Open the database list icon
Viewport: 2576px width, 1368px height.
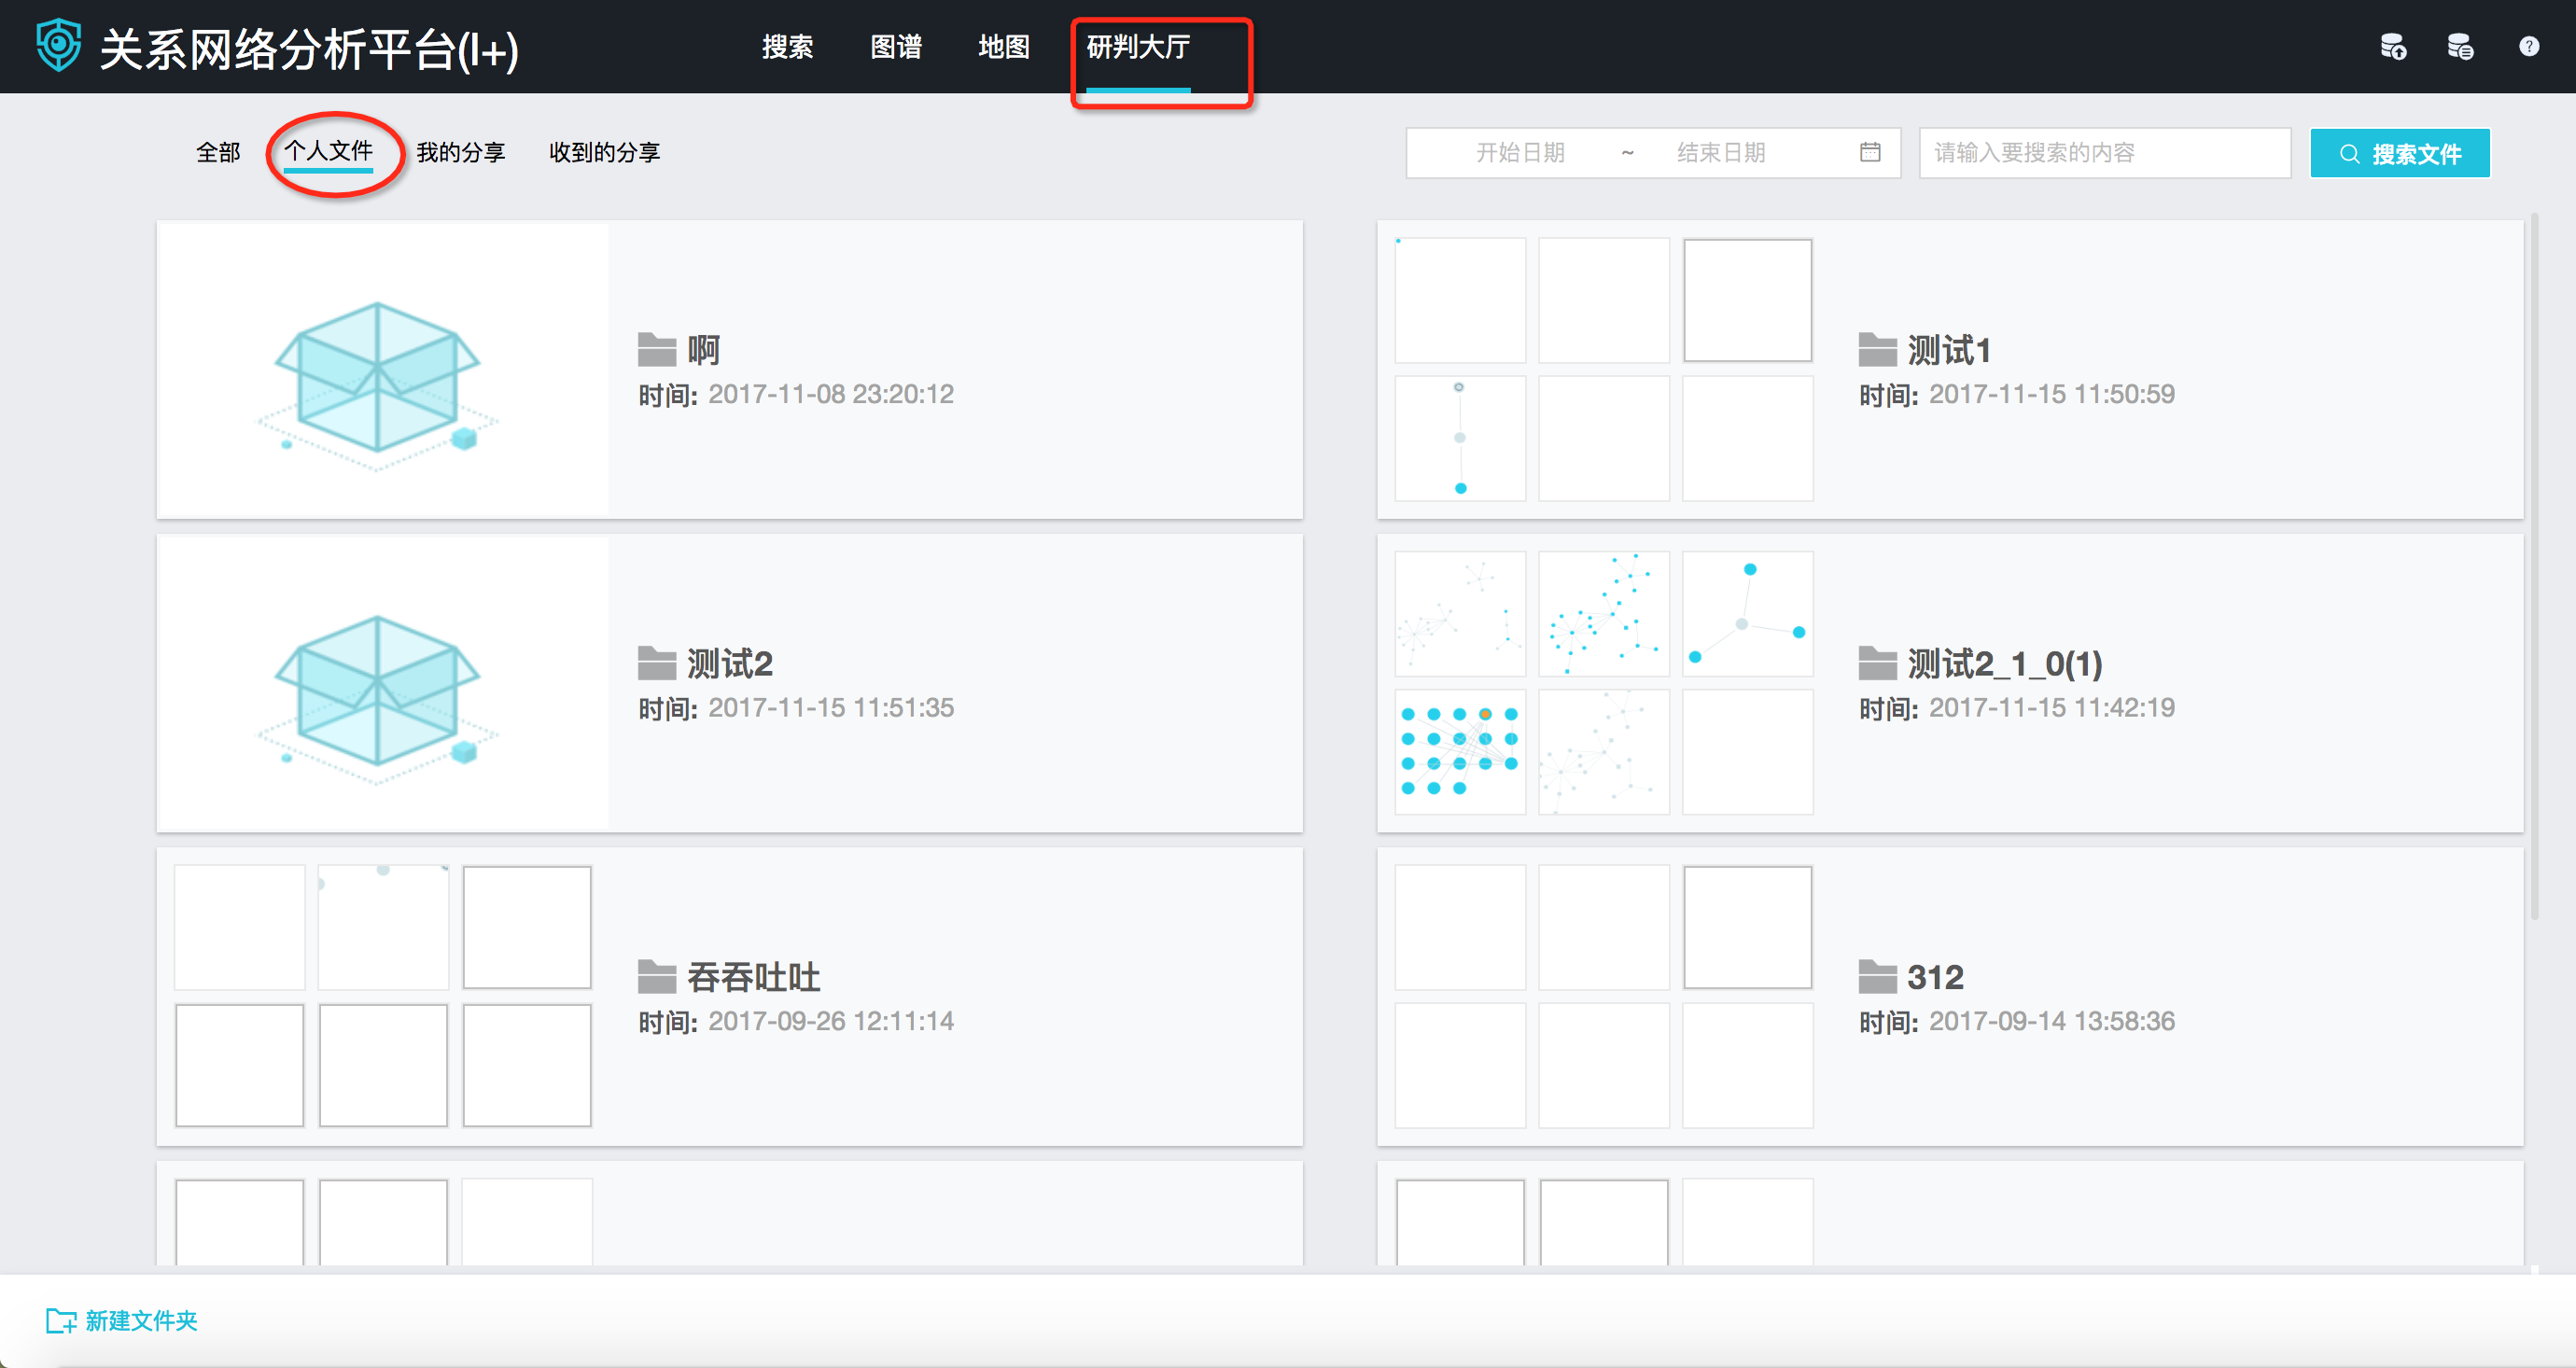tap(2460, 47)
